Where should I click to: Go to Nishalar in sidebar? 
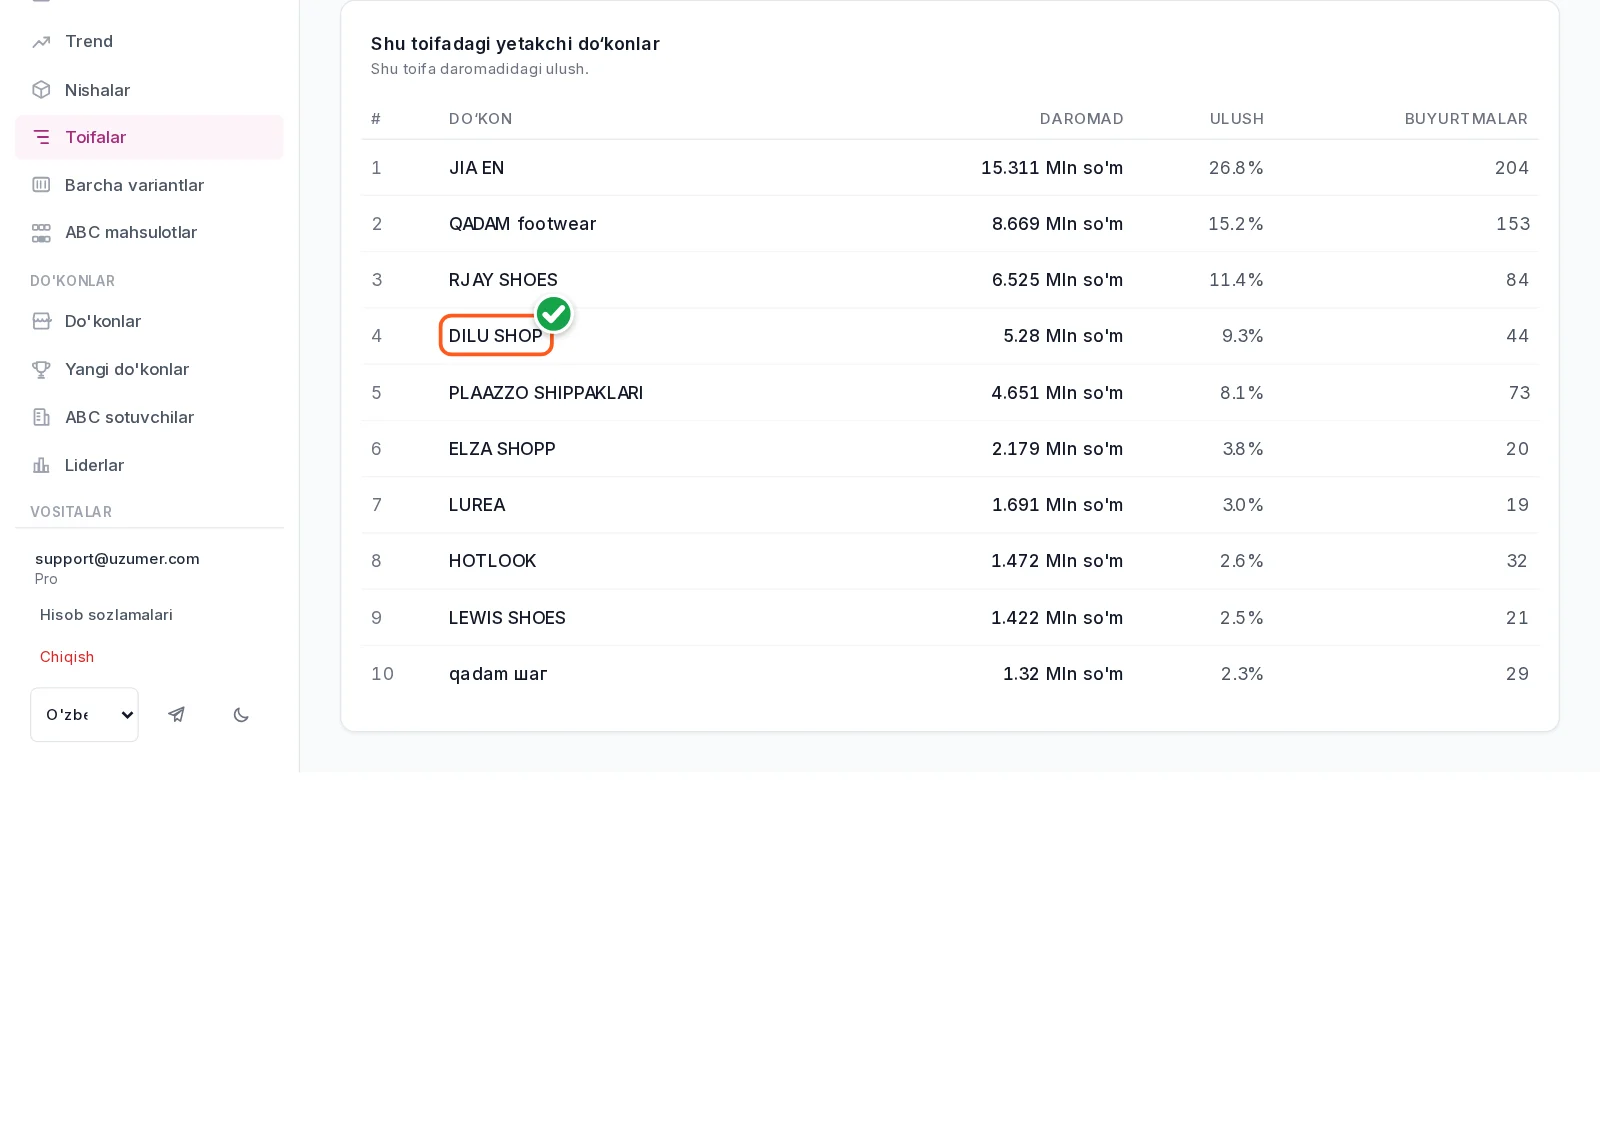click(x=149, y=90)
